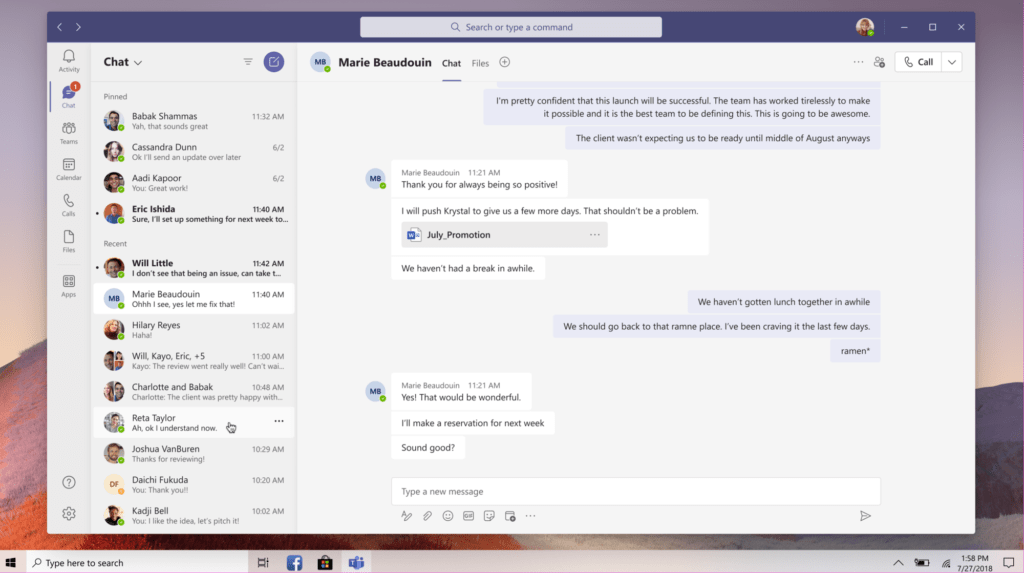Viewport: 1024px width, 573px height.
Task: Open your profile picture menu
Action: click(x=865, y=27)
